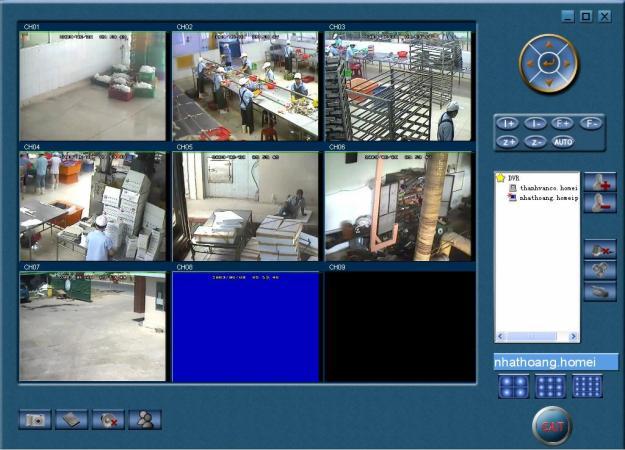The width and height of the screenshot is (625, 450).
Task: Tilt camera down with PTZ down arrow
Action: pos(549,83)
